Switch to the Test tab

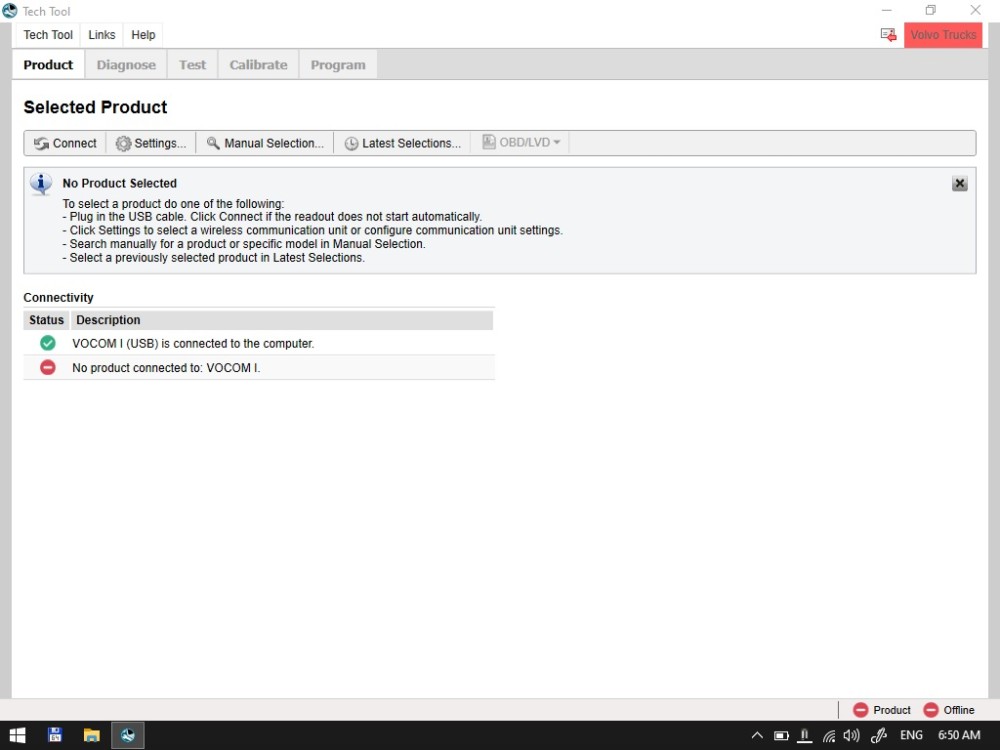point(193,65)
